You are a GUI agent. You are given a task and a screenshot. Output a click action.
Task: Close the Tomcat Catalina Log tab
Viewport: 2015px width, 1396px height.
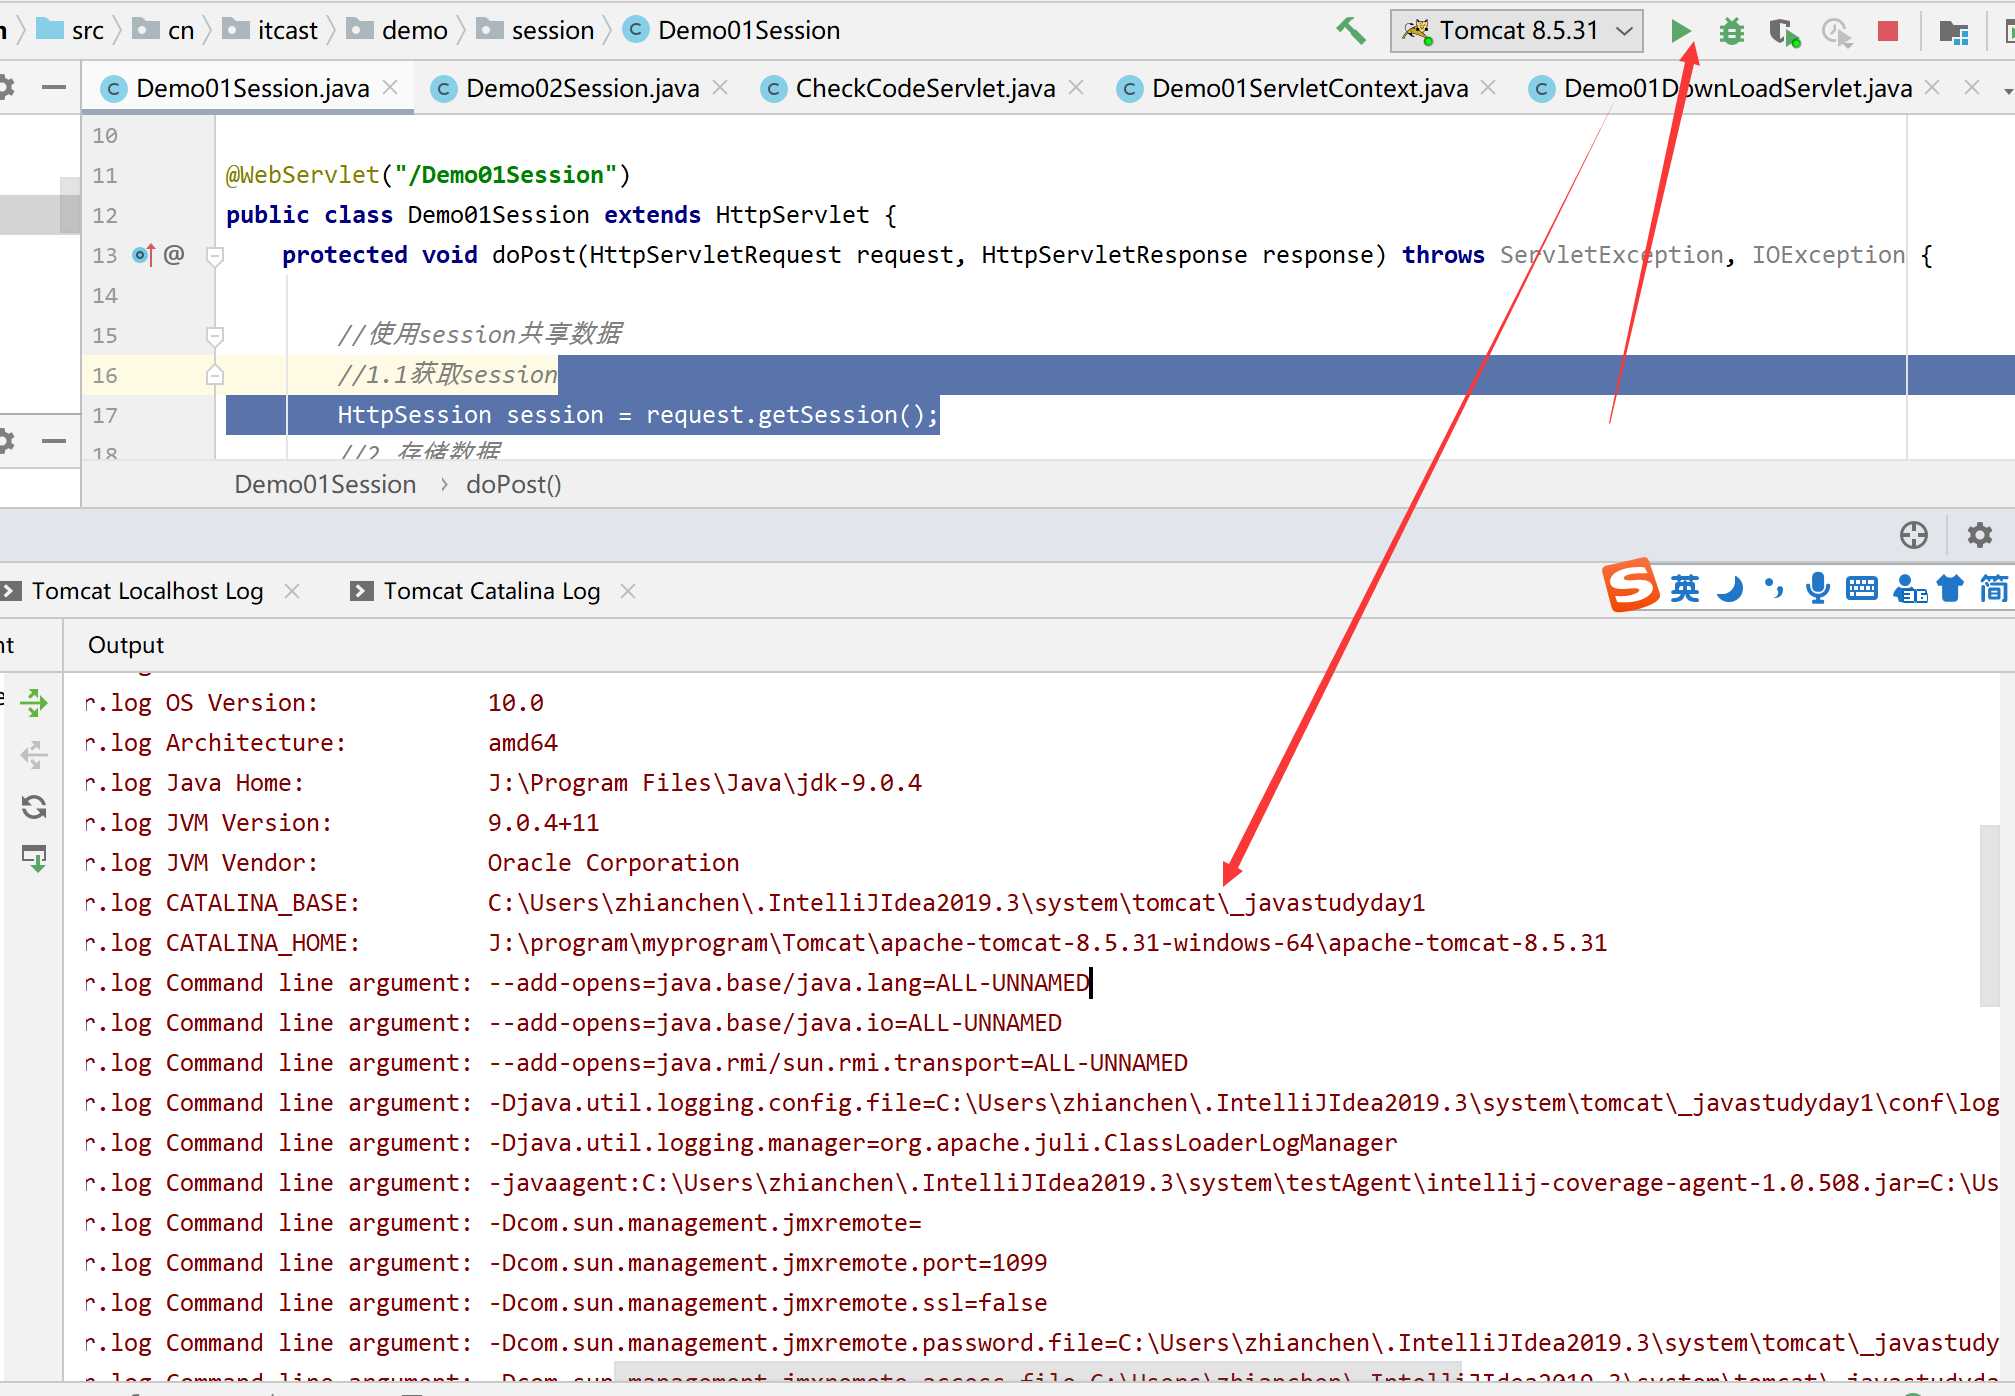tap(628, 591)
